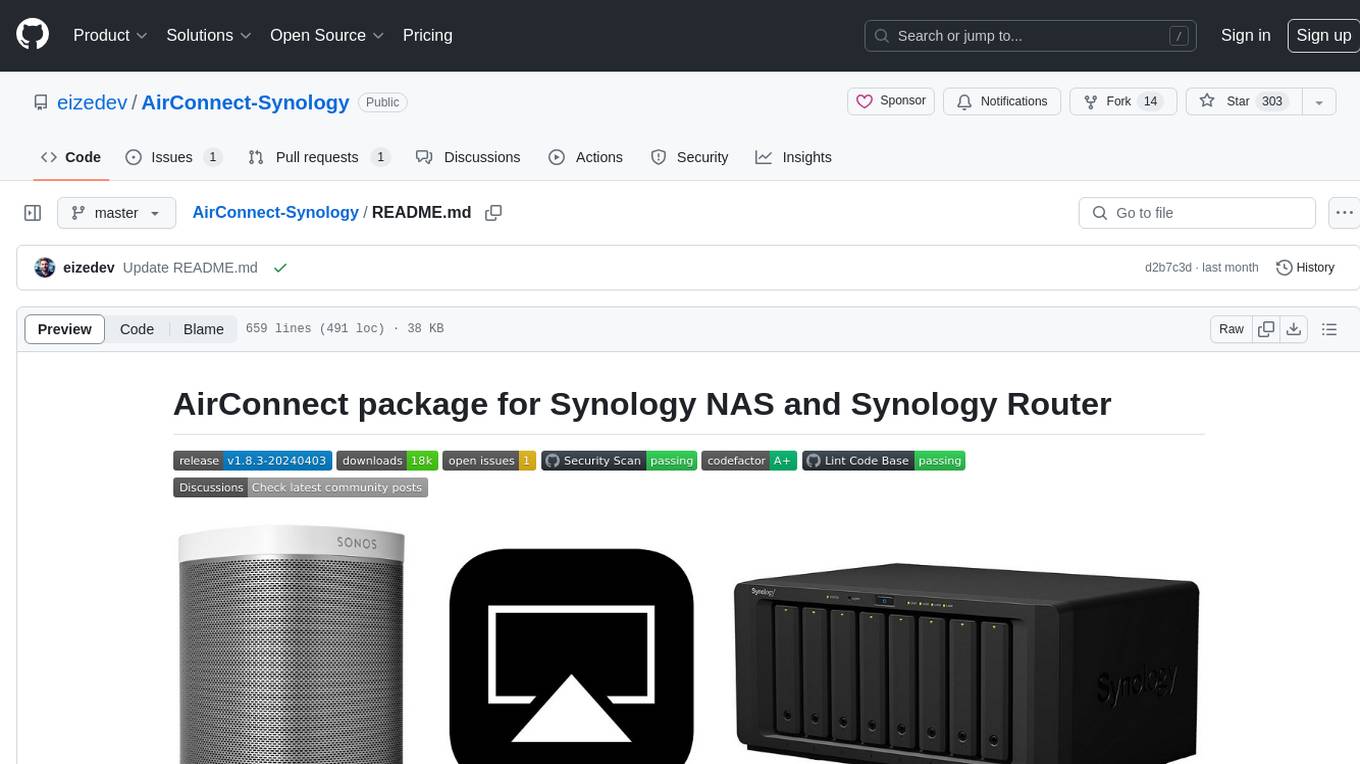Open the Raw file view
1360x764 pixels.
click(1231, 329)
